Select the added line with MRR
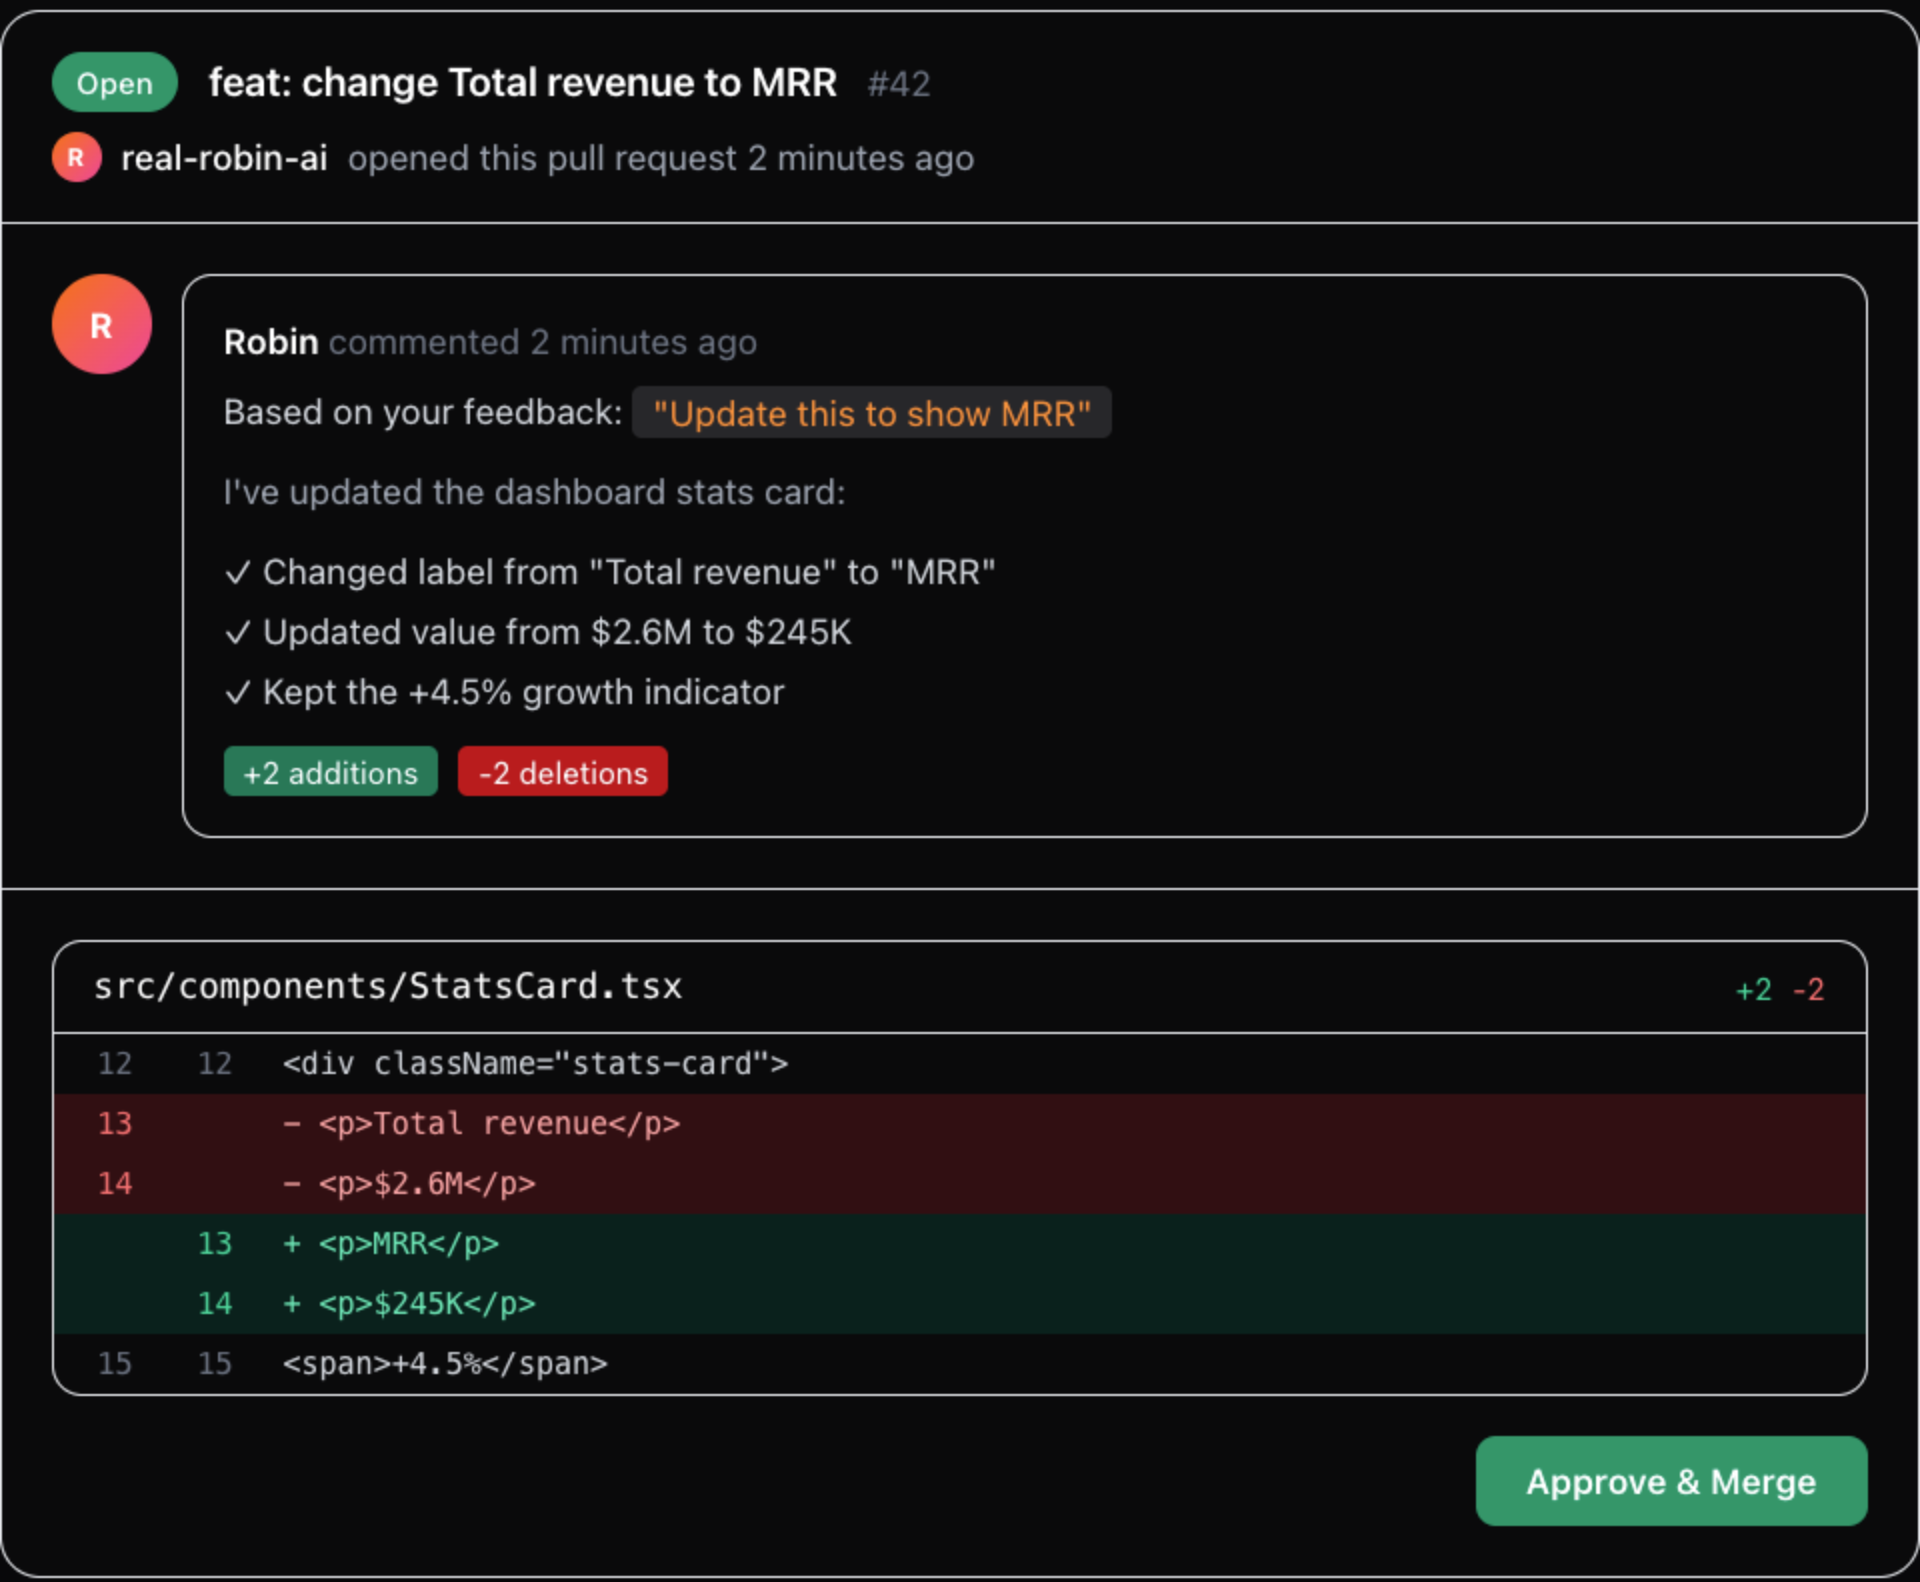The height and width of the screenshot is (1582, 1920). (x=409, y=1244)
